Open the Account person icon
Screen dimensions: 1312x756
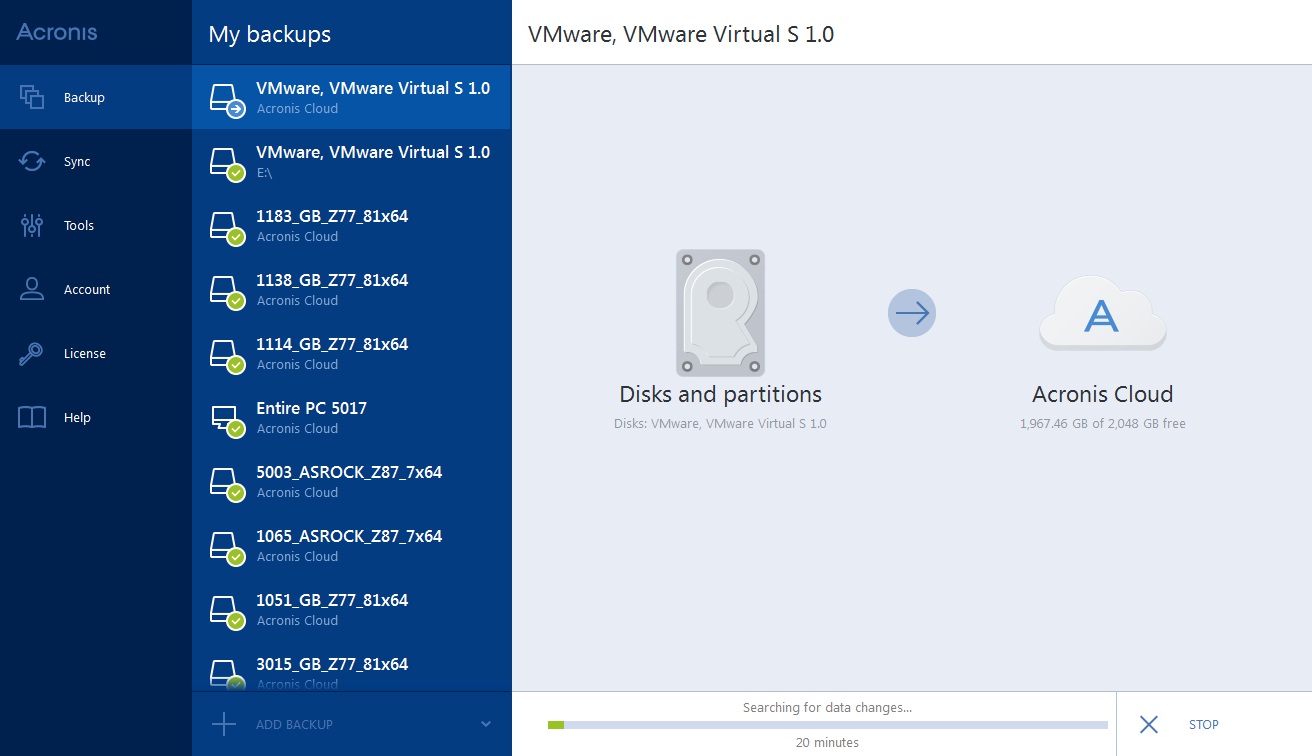click(x=32, y=289)
